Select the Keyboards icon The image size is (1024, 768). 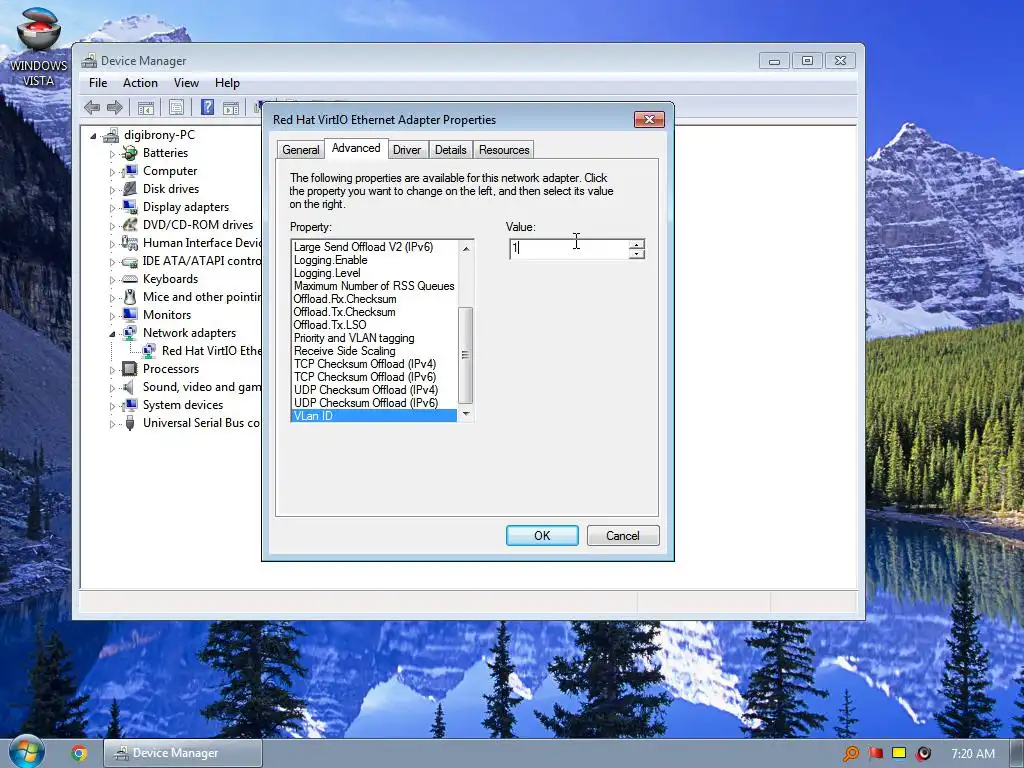point(130,279)
